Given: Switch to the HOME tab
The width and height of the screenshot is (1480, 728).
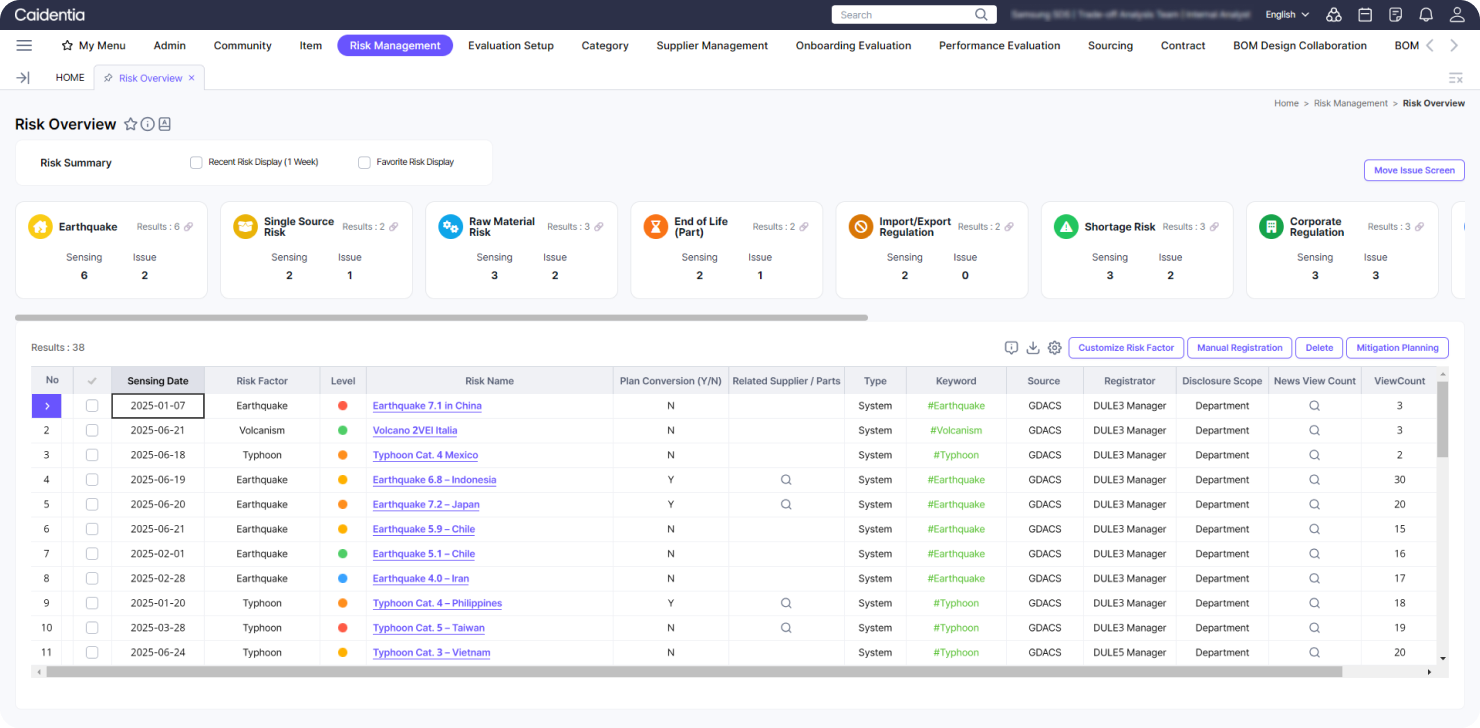Looking at the screenshot, I should tap(70, 77).
